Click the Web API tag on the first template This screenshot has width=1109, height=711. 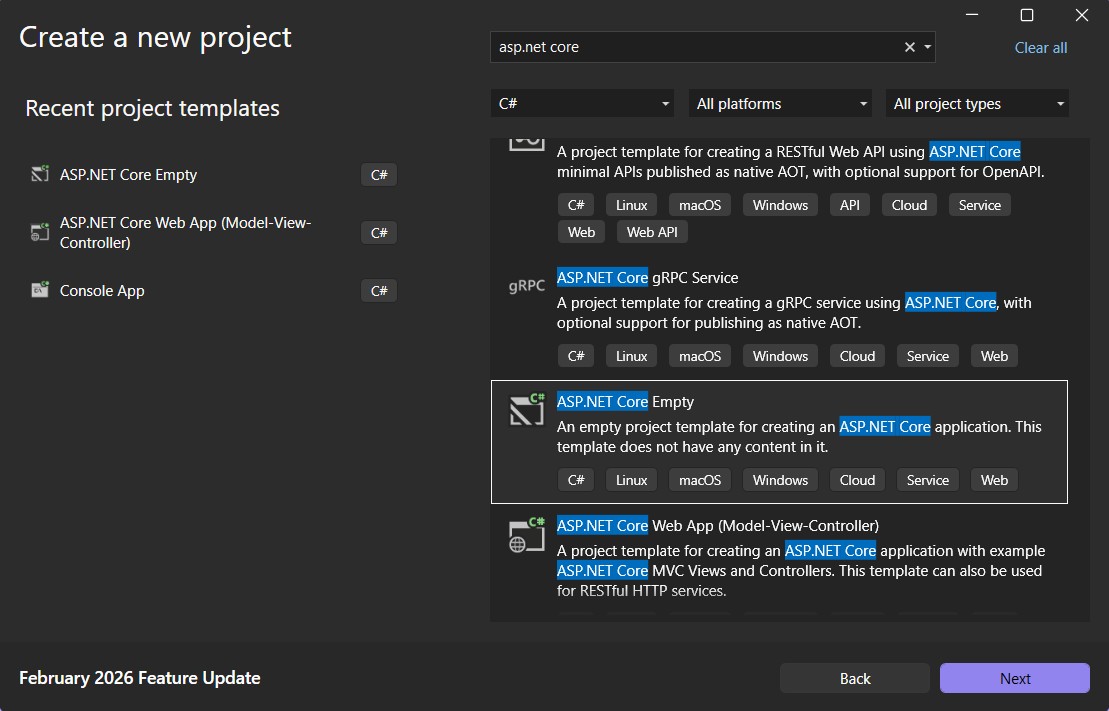pyautogui.click(x=652, y=231)
